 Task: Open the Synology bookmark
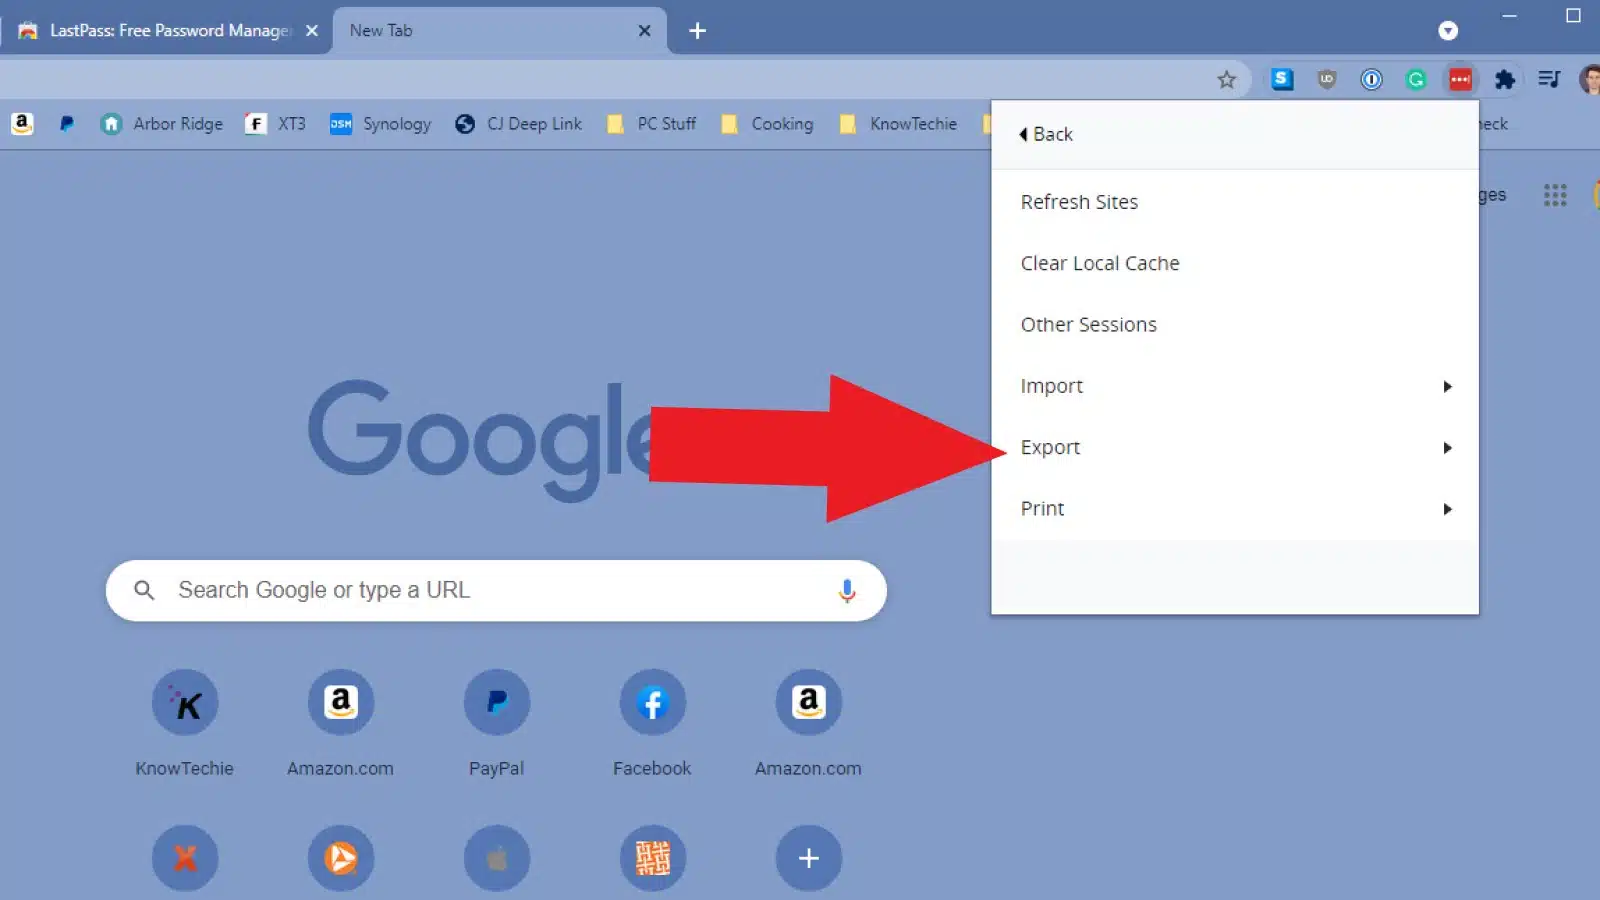380,123
